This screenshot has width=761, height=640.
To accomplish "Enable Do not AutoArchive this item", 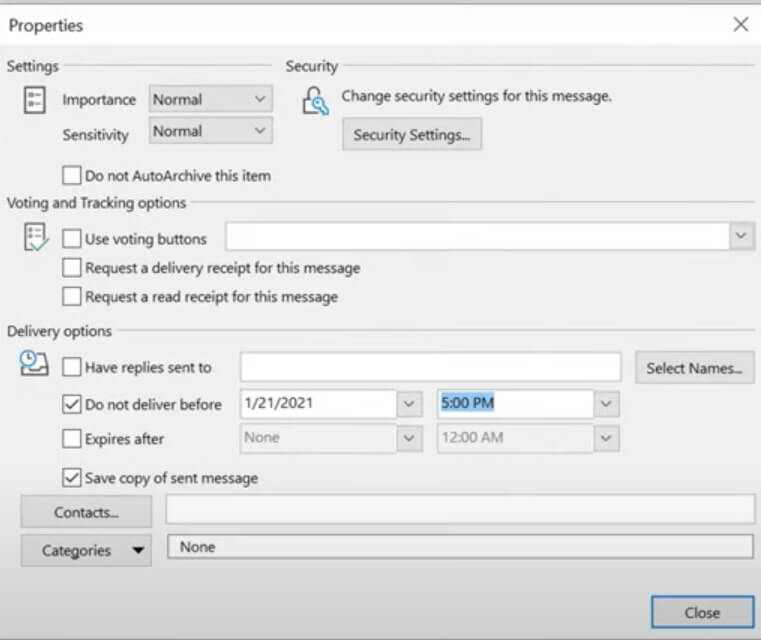I will tap(71, 175).
